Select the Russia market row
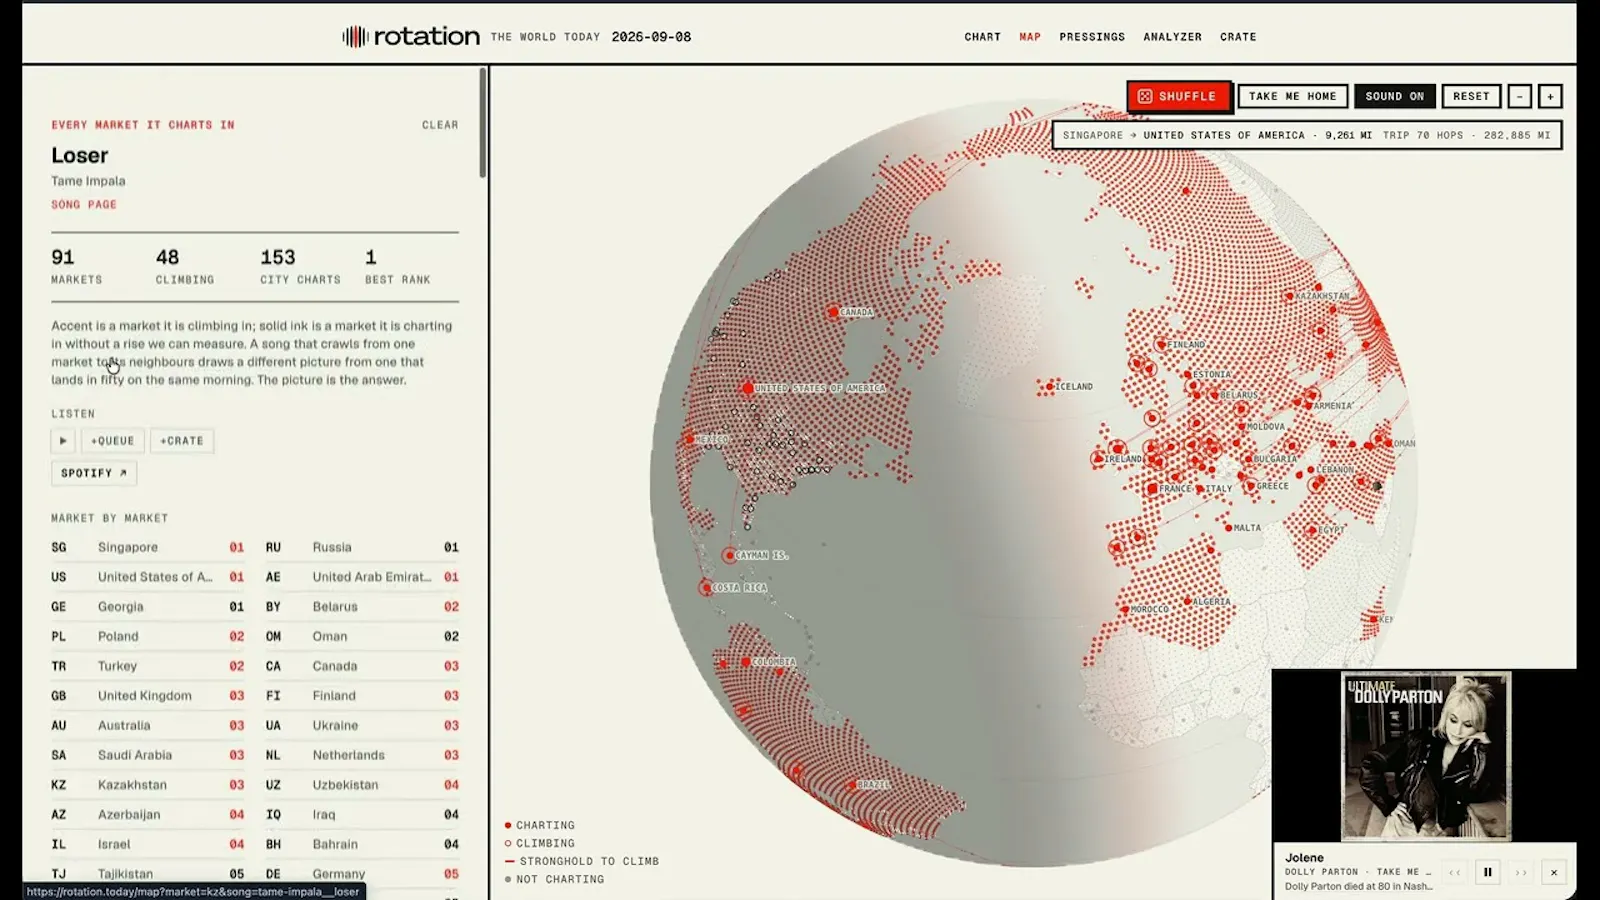The height and width of the screenshot is (900, 1600). pyautogui.click(x=362, y=547)
